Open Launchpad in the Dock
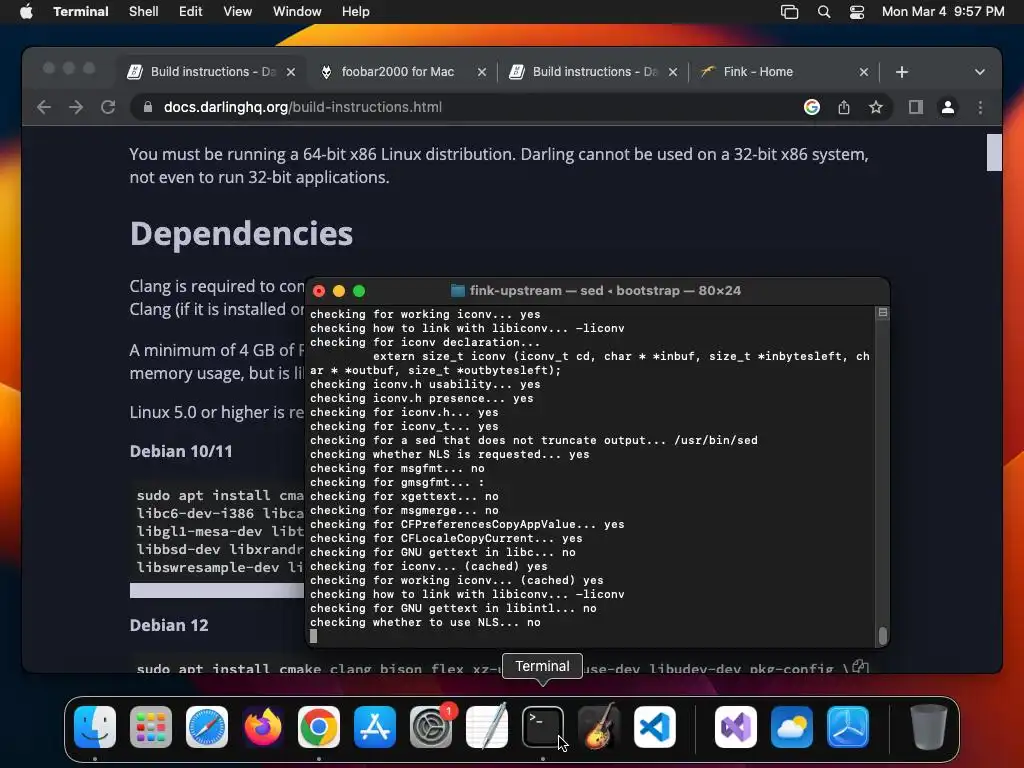Viewport: 1024px width, 768px height. coord(151,727)
